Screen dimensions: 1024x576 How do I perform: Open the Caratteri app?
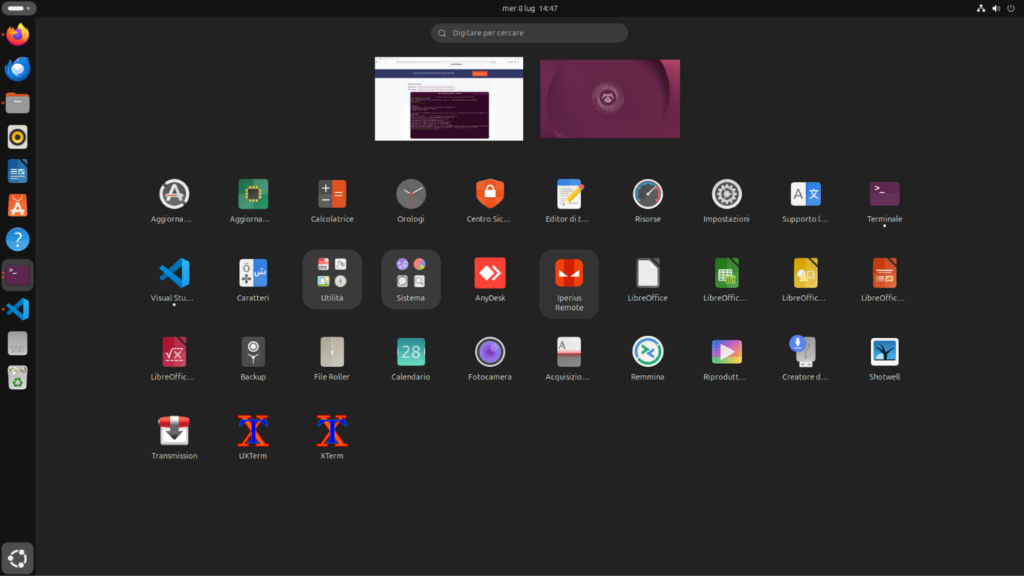[x=253, y=273]
